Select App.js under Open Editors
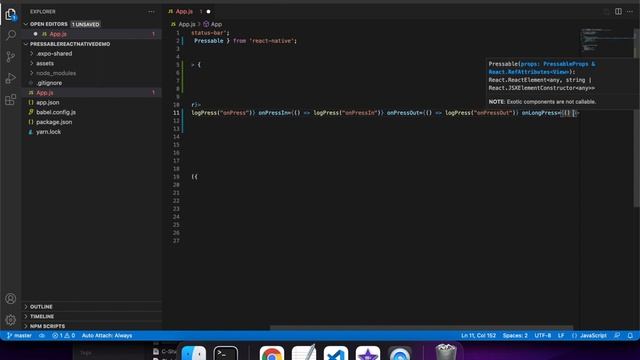 (x=92, y=34)
